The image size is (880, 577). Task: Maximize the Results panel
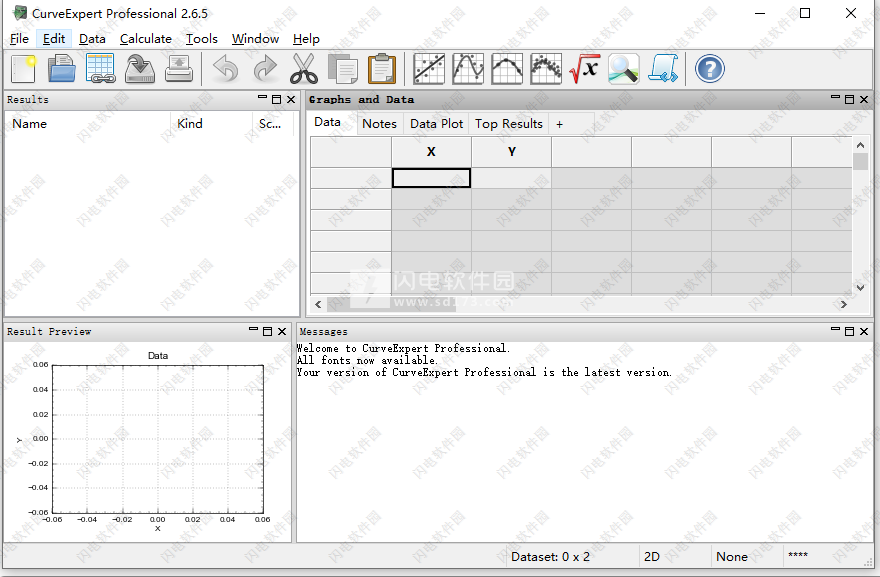point(276,99)
